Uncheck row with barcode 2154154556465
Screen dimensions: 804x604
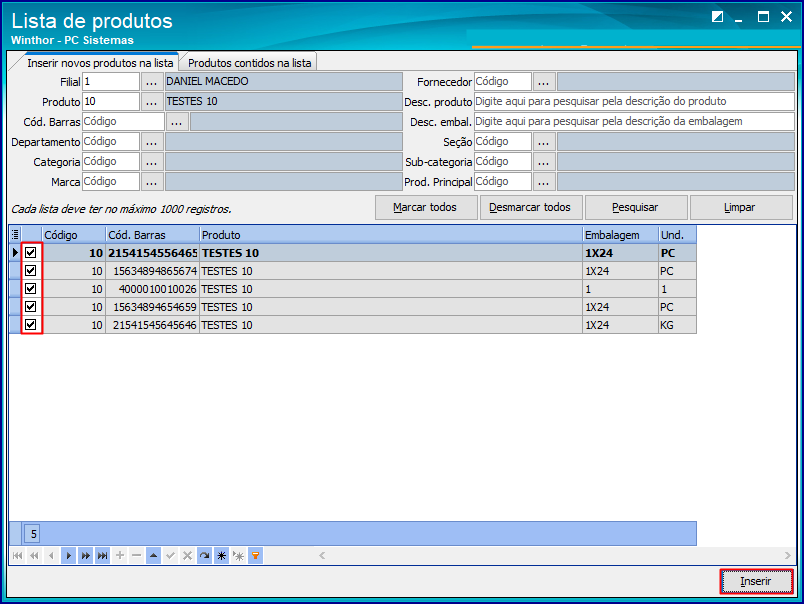[31, 252]
